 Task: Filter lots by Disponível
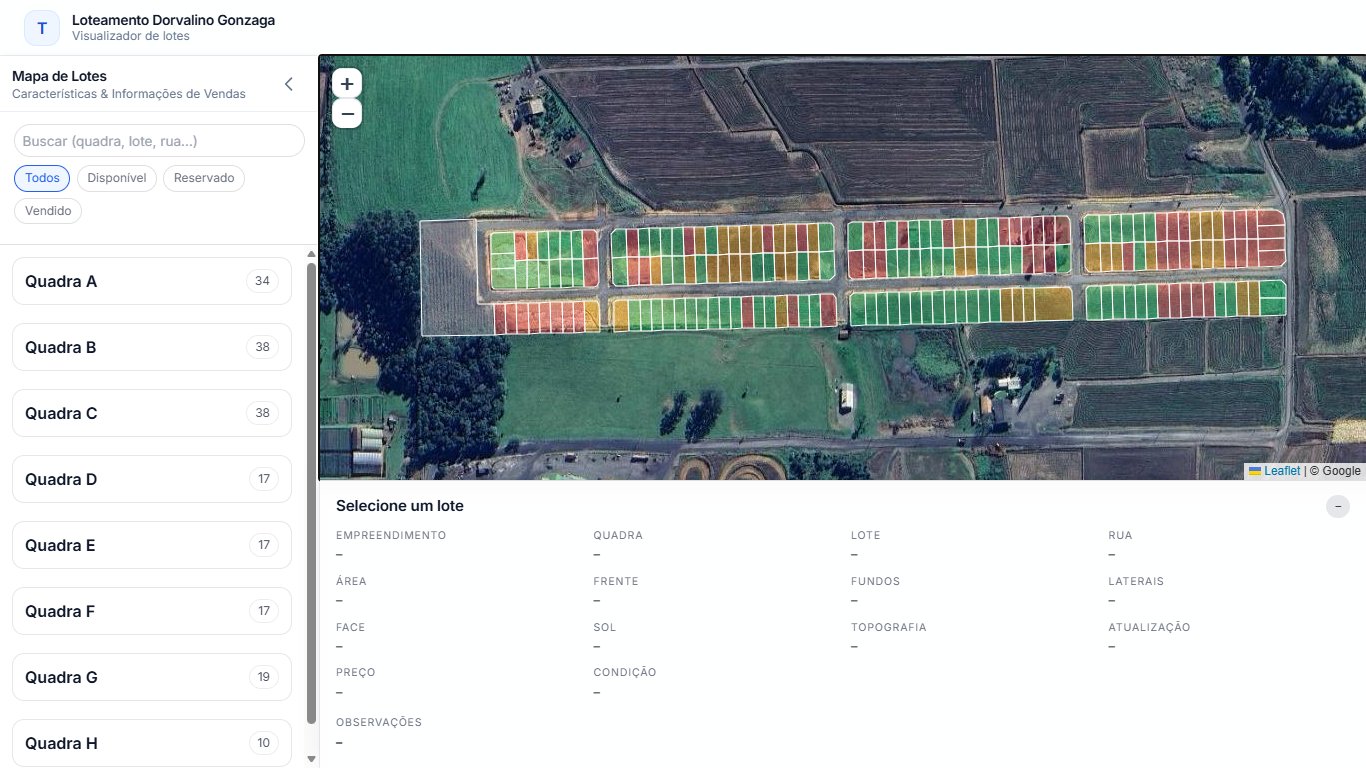point(117,178)
